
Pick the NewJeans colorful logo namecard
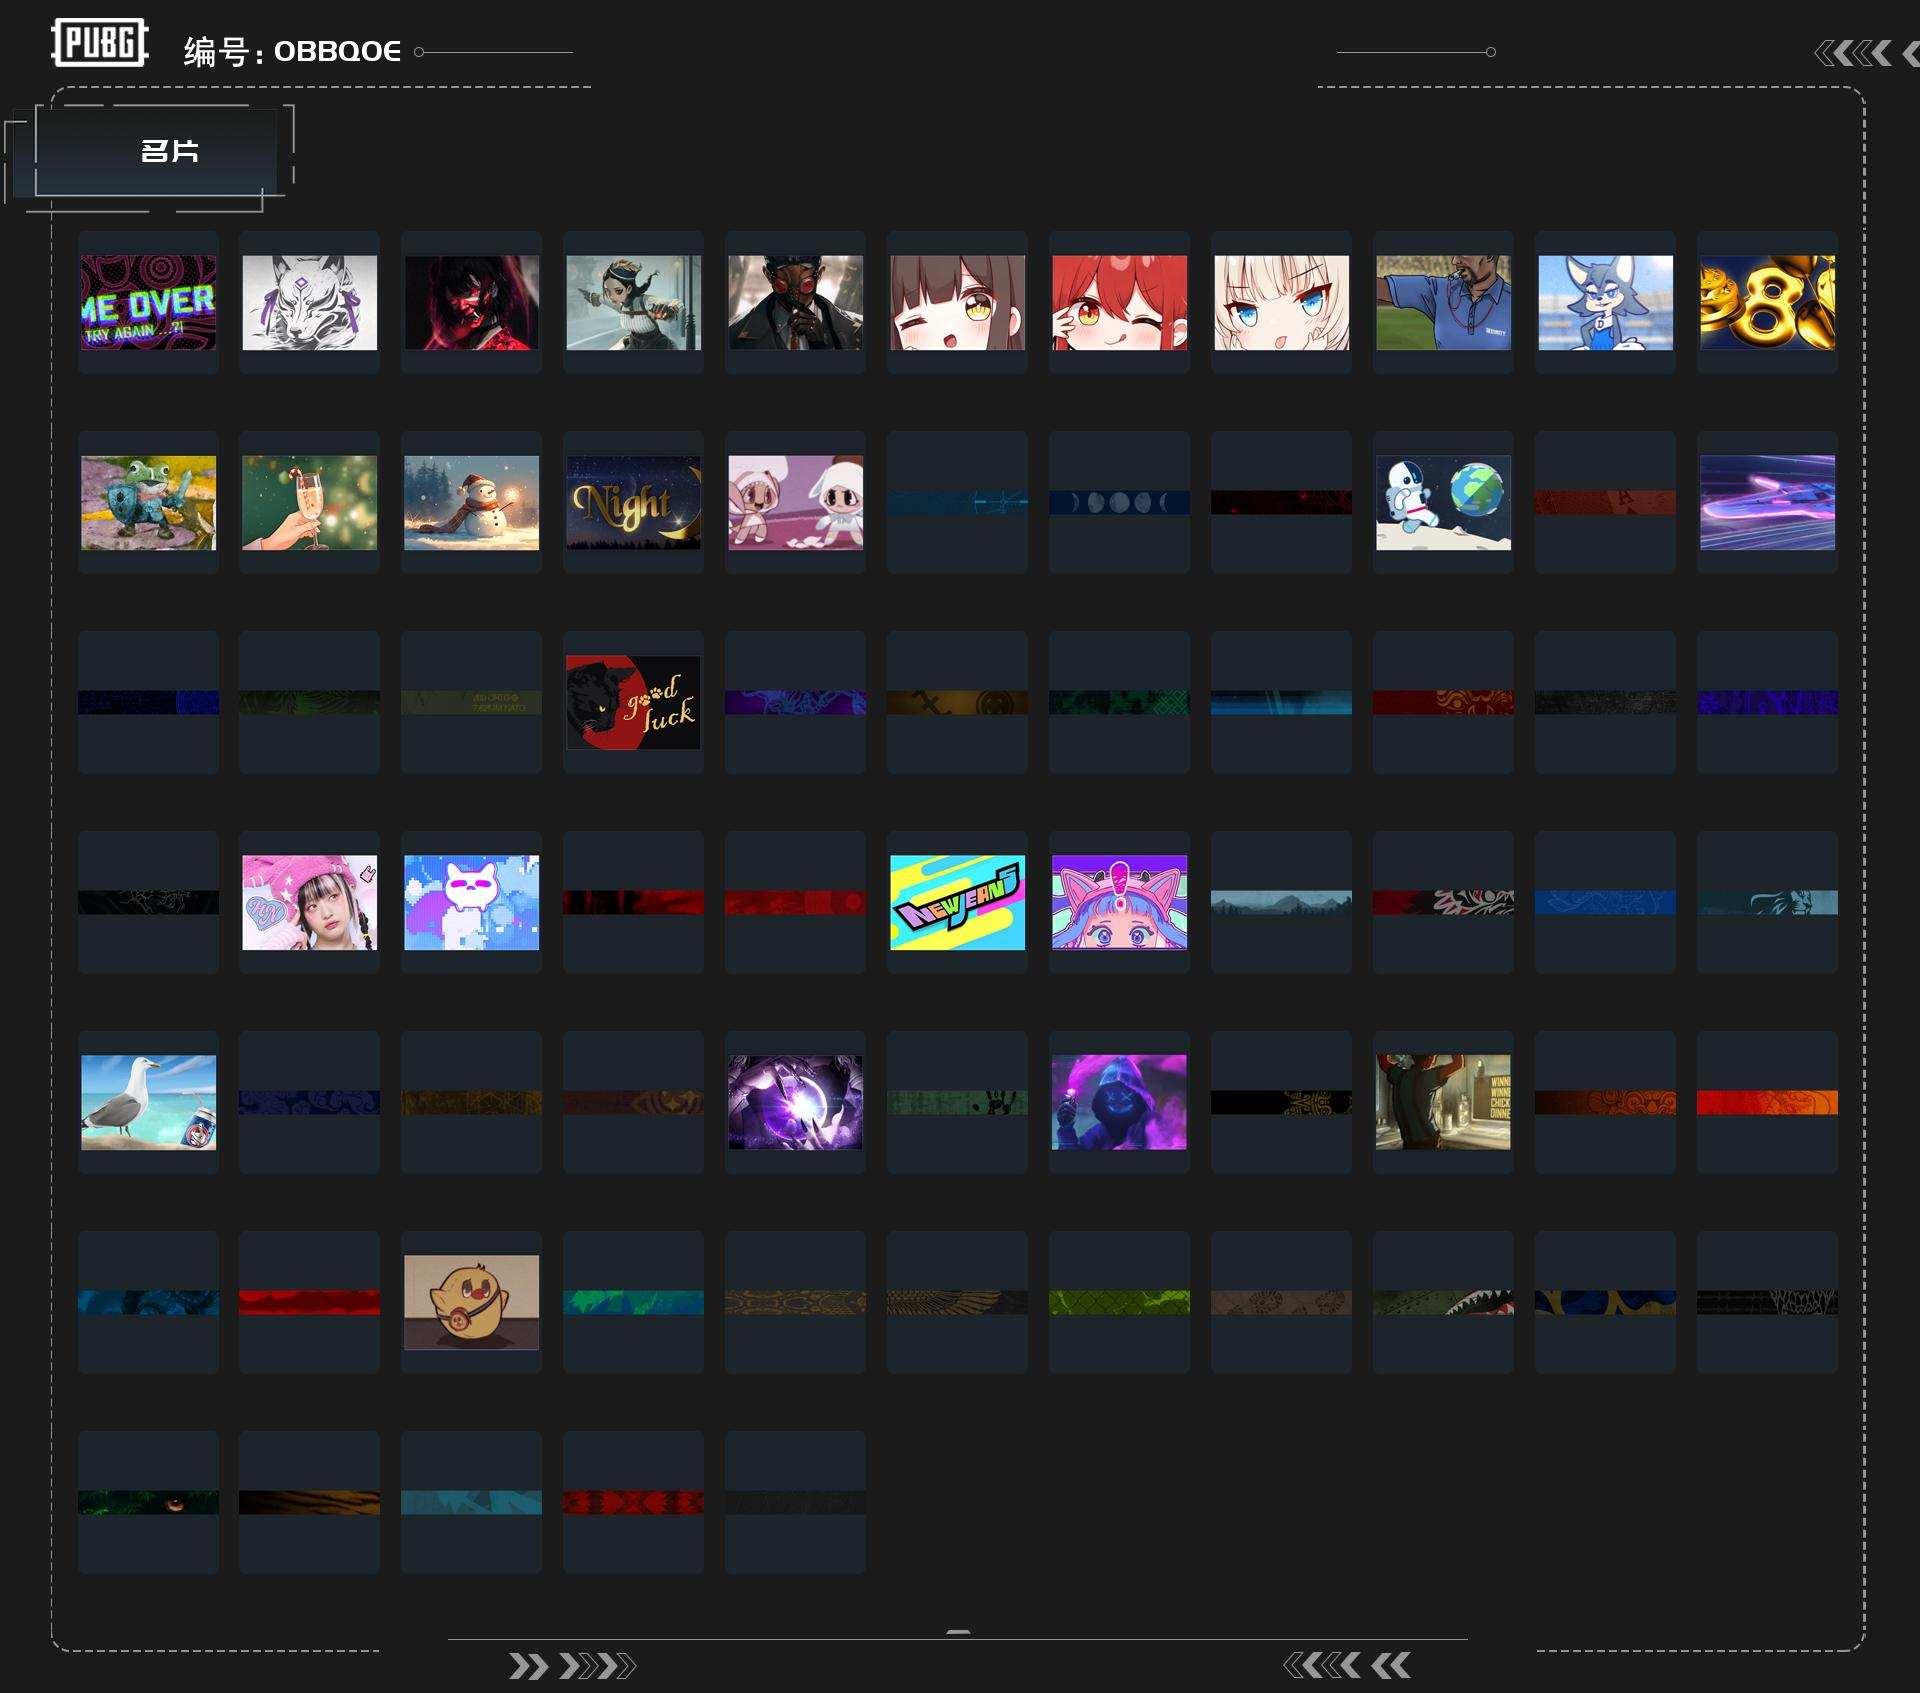click(957, 902)
